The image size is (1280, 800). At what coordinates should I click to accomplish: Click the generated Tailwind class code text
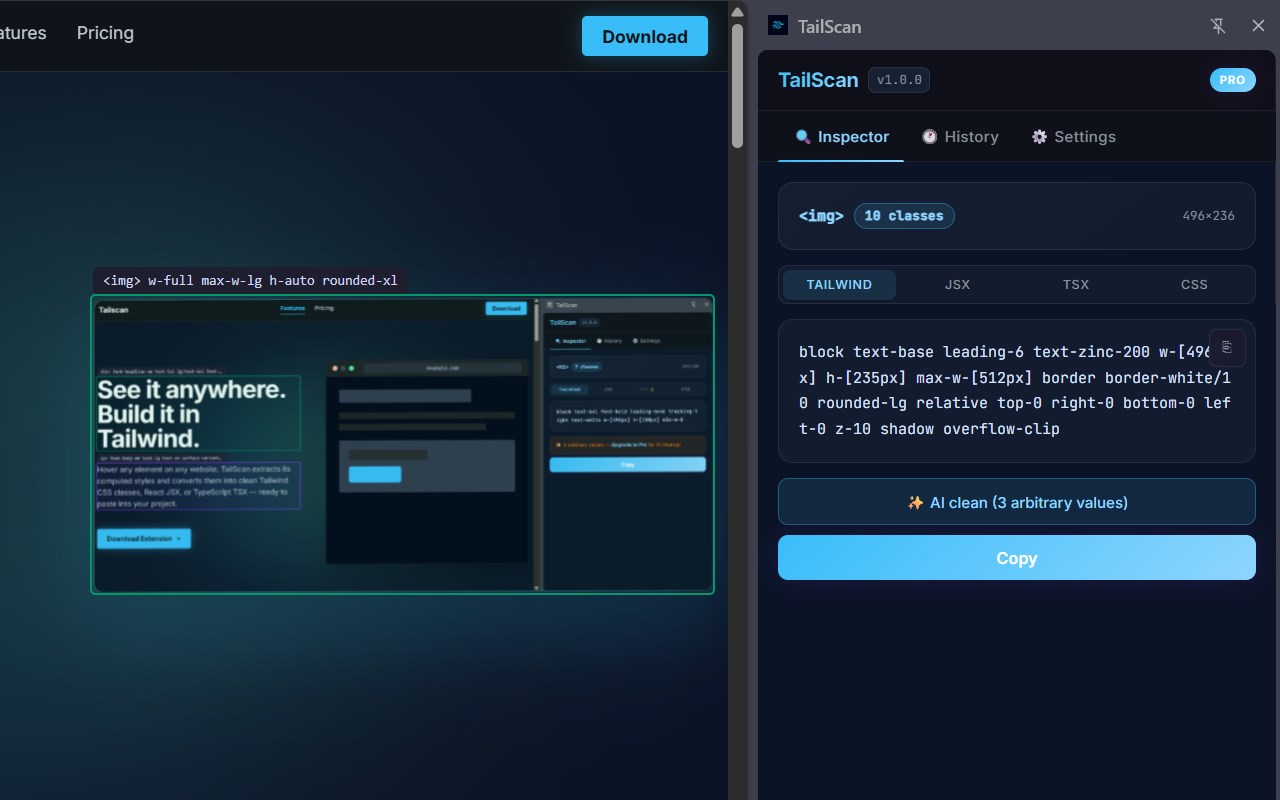click(1015, 391)
